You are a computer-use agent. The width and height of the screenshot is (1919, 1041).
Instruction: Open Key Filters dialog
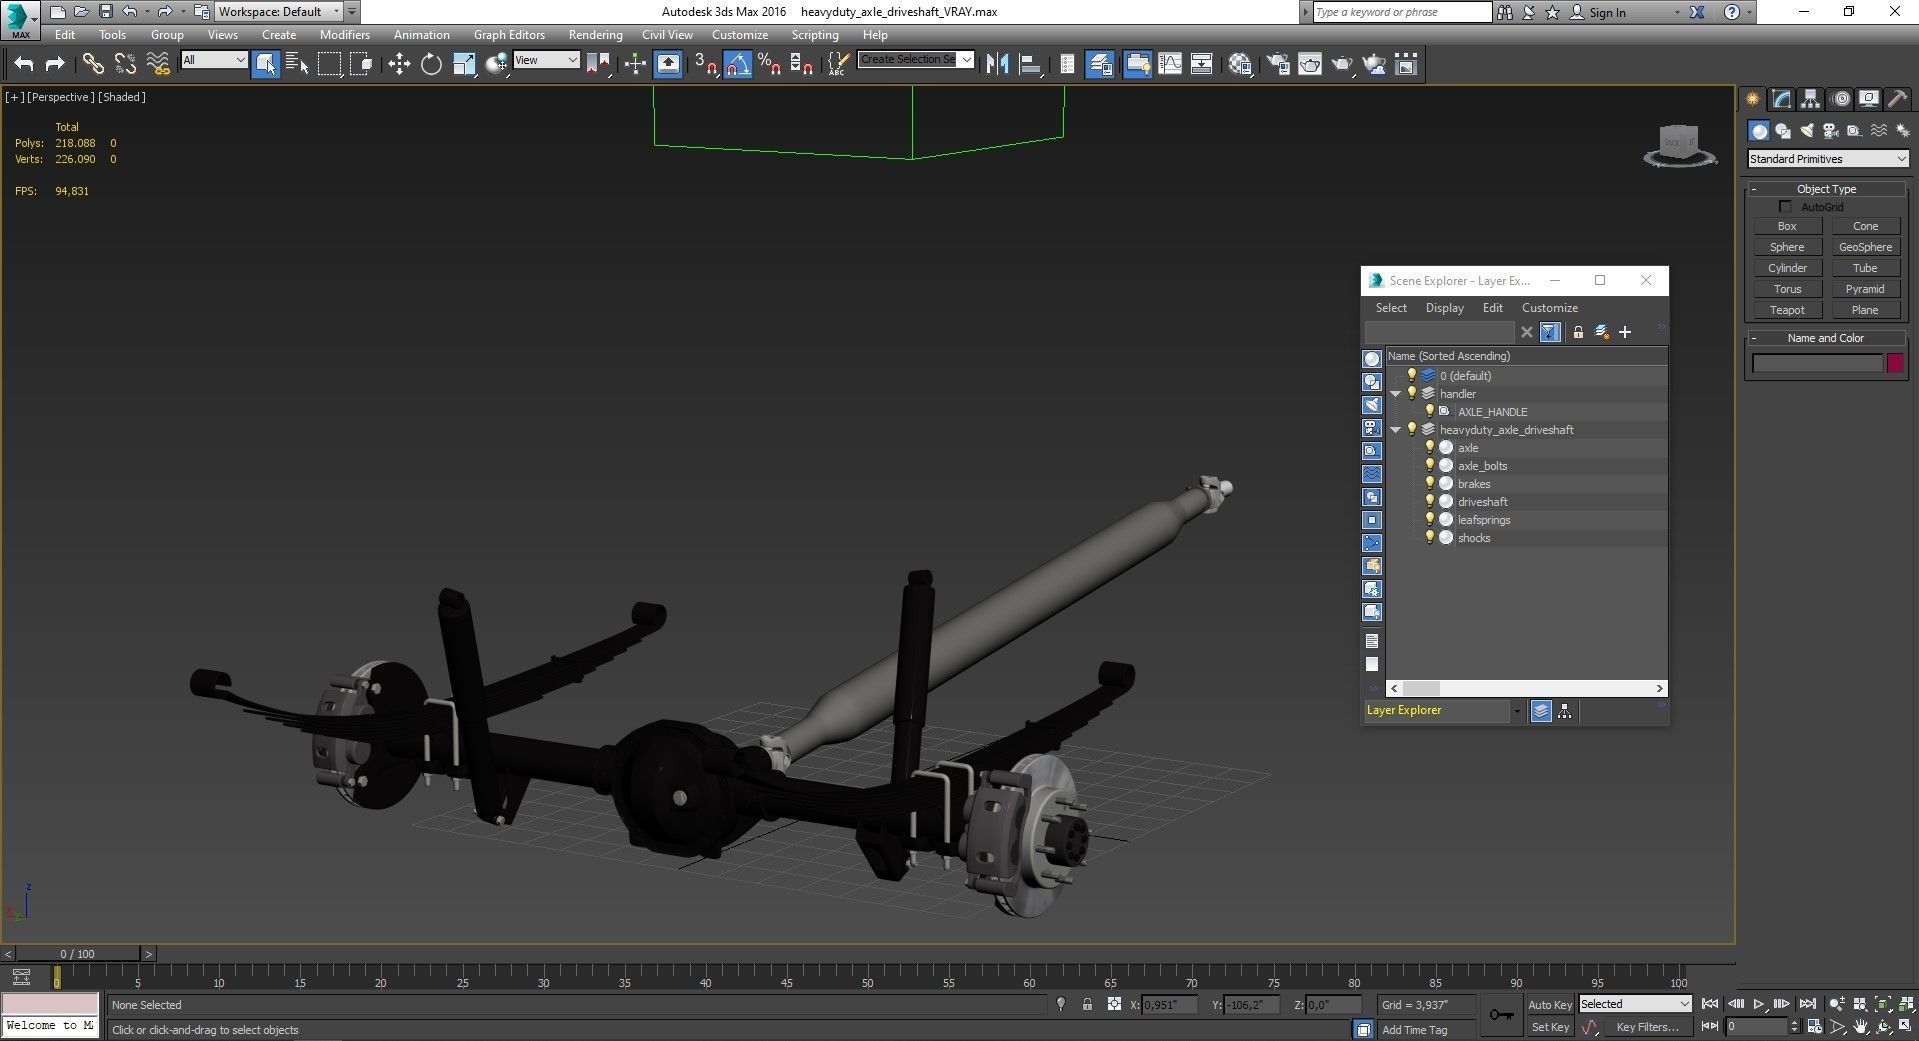(1646, 1027)
